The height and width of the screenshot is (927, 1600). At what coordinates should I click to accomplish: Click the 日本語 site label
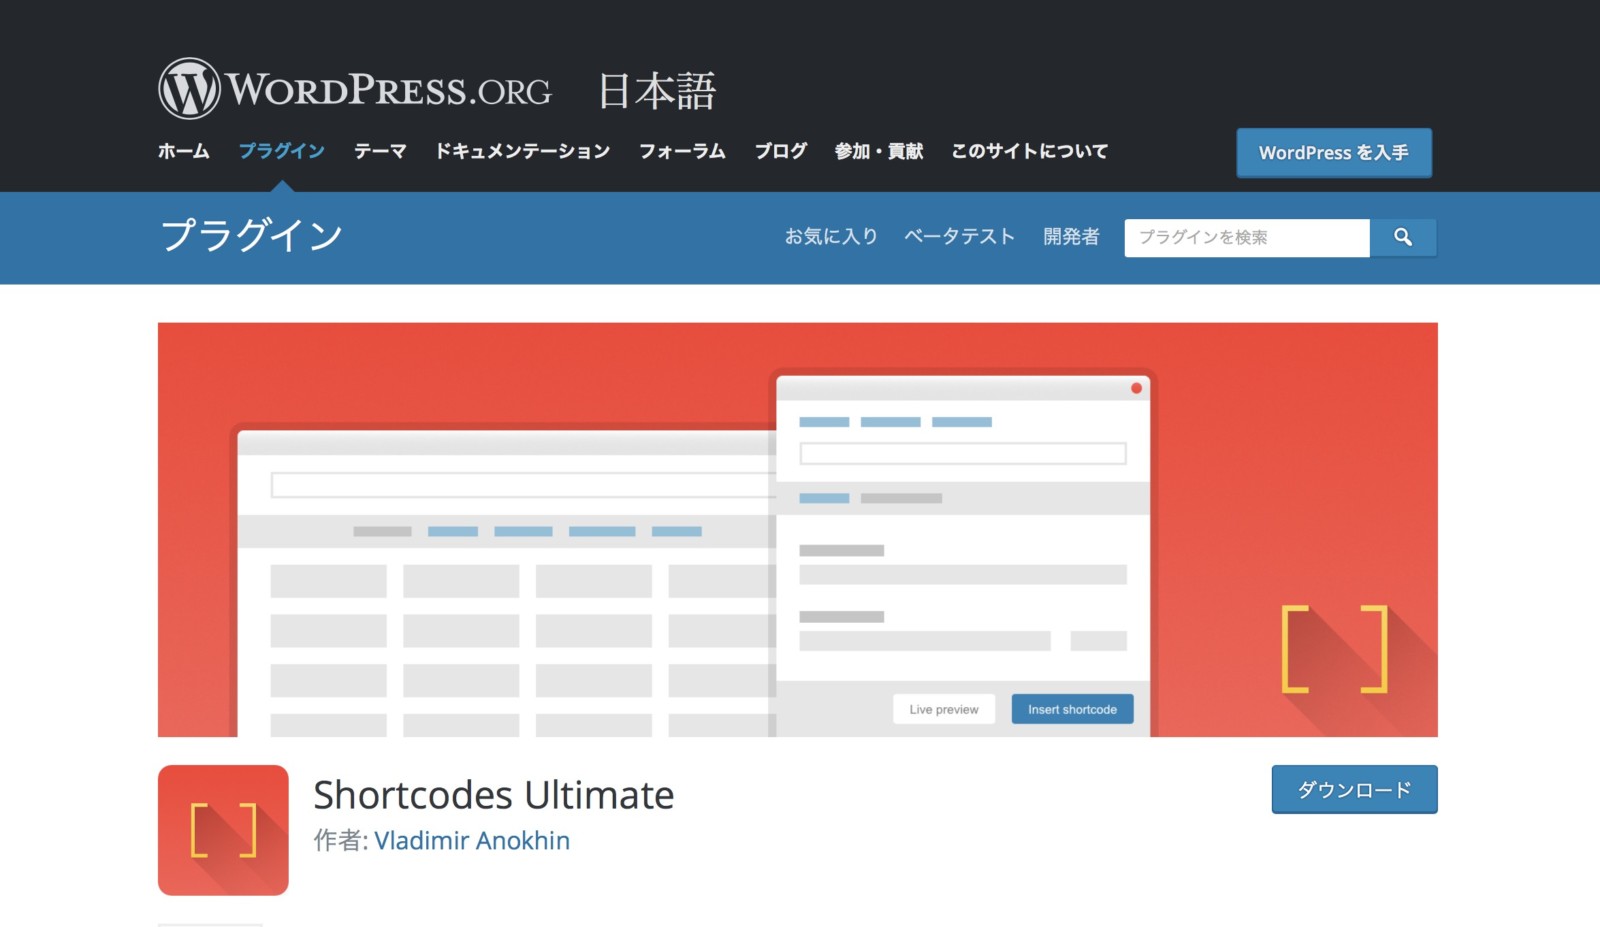pyautogui.click(x=657, y=91)
